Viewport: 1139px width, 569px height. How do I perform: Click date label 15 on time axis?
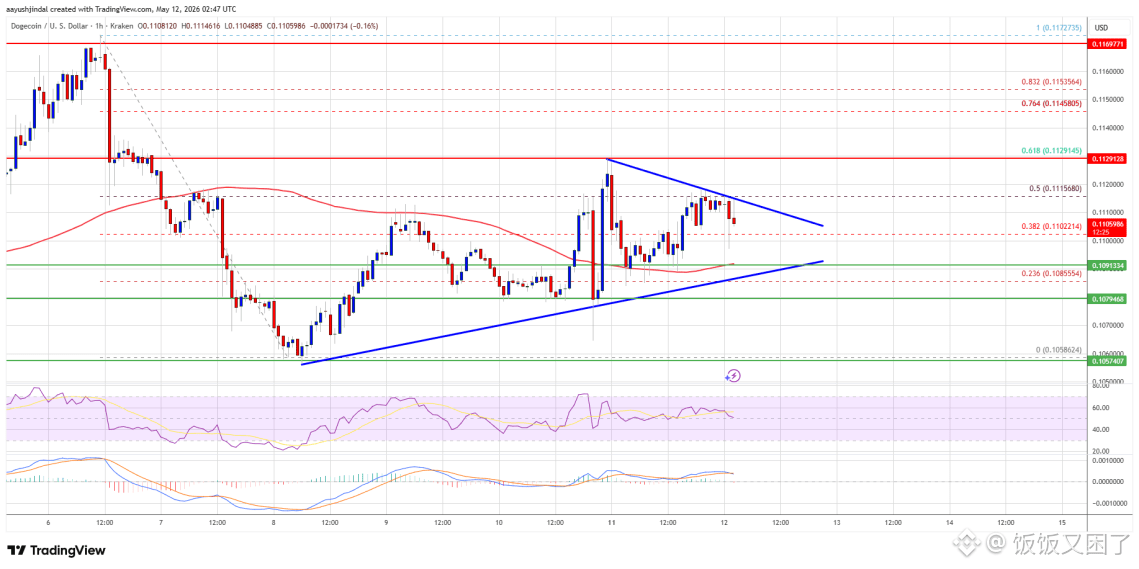coord(1062,522)
